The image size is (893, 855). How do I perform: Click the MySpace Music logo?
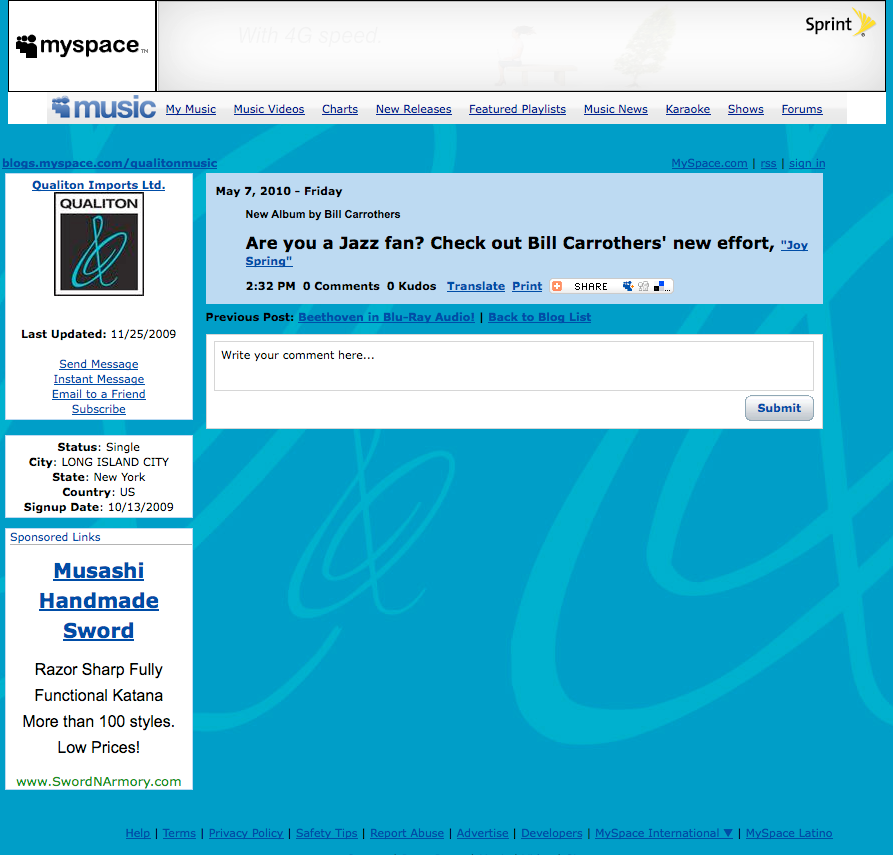coord(104,108)
